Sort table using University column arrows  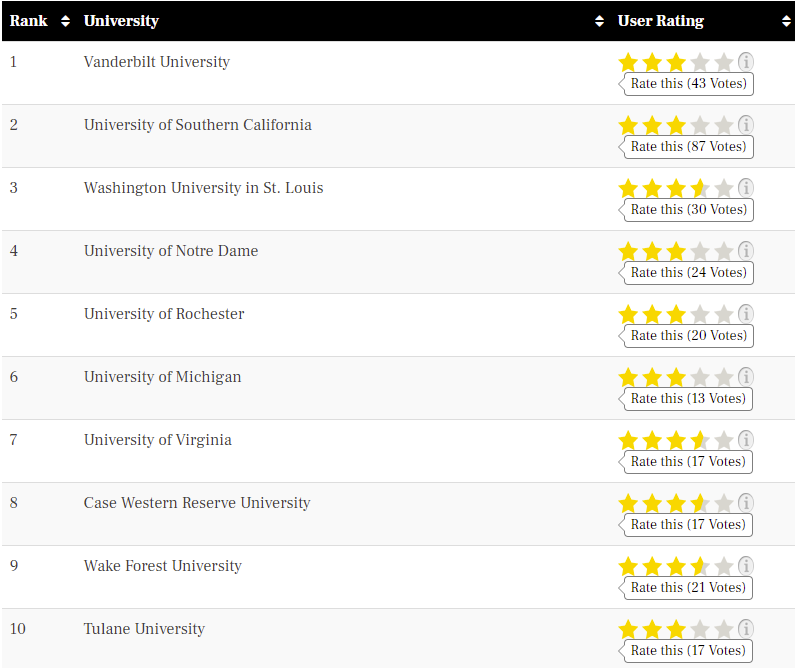coord(599,21)
